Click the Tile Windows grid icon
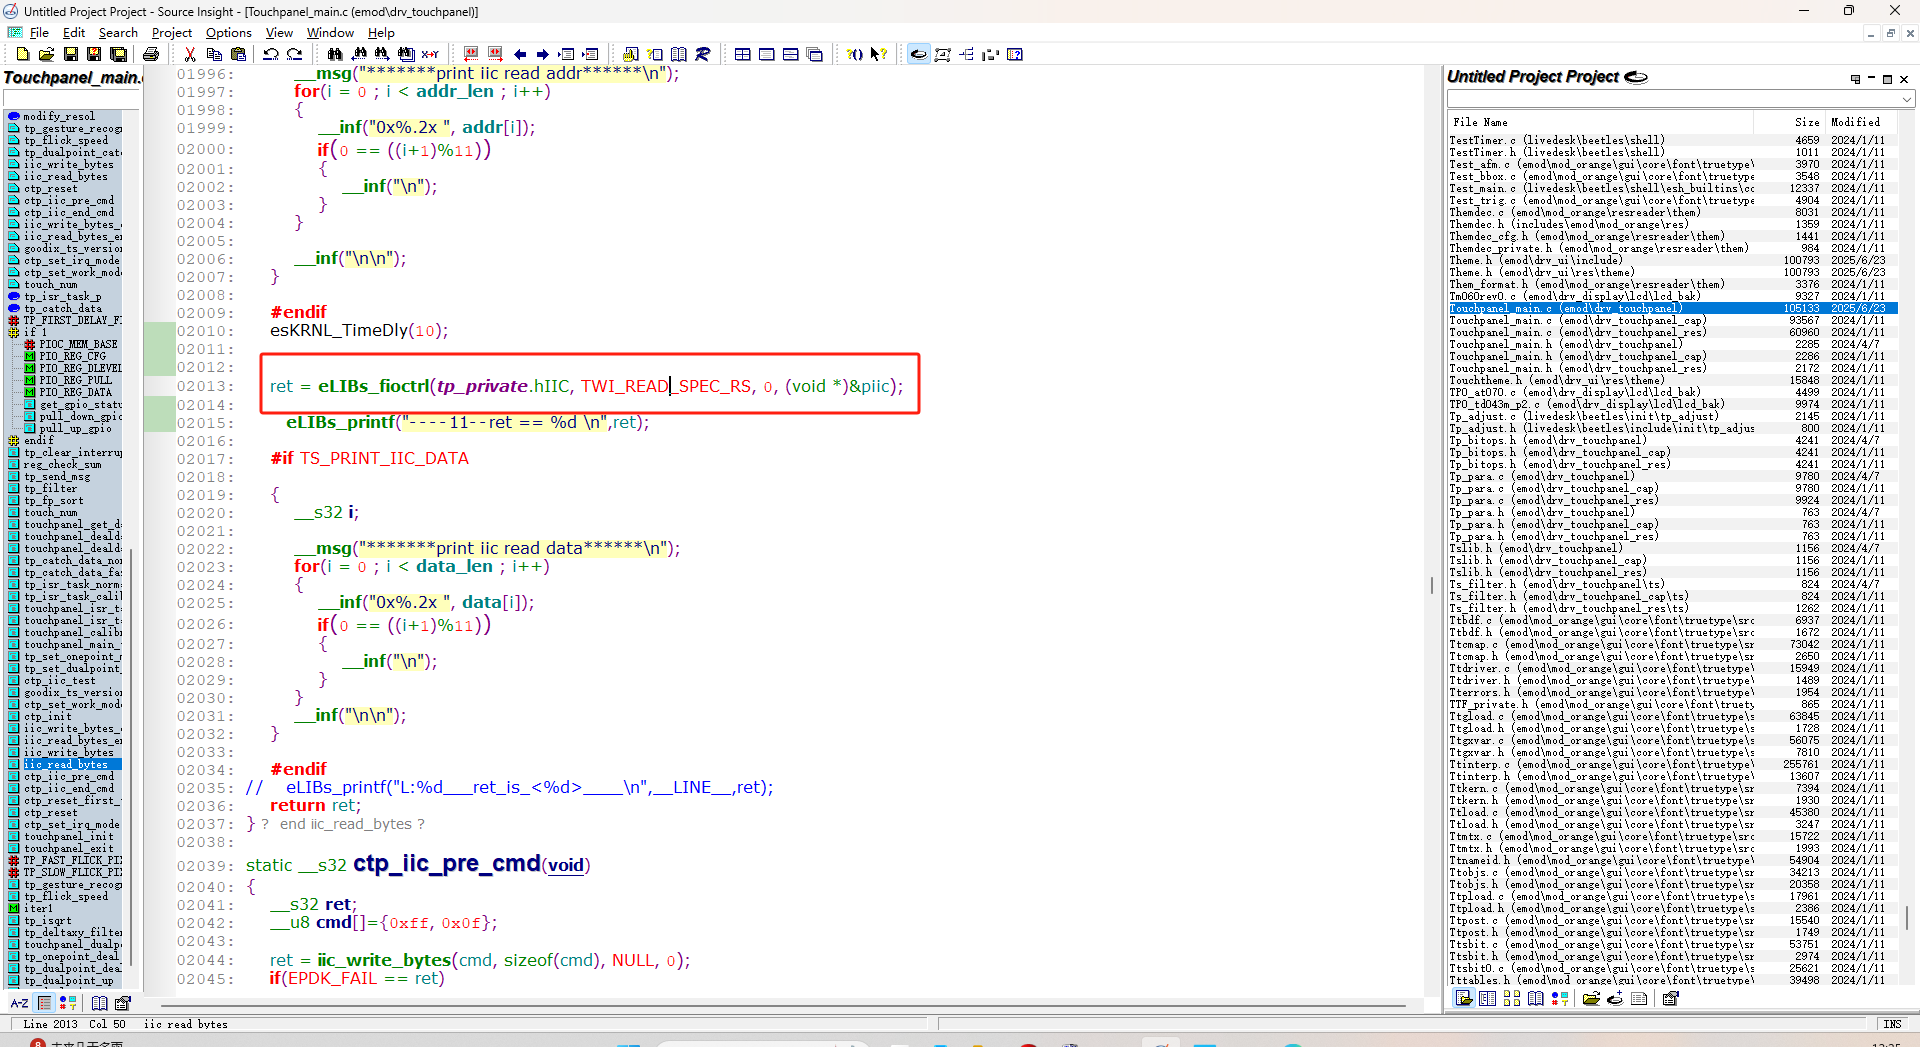This screenshot has width=1920, height=1047. tap(743, 54)
